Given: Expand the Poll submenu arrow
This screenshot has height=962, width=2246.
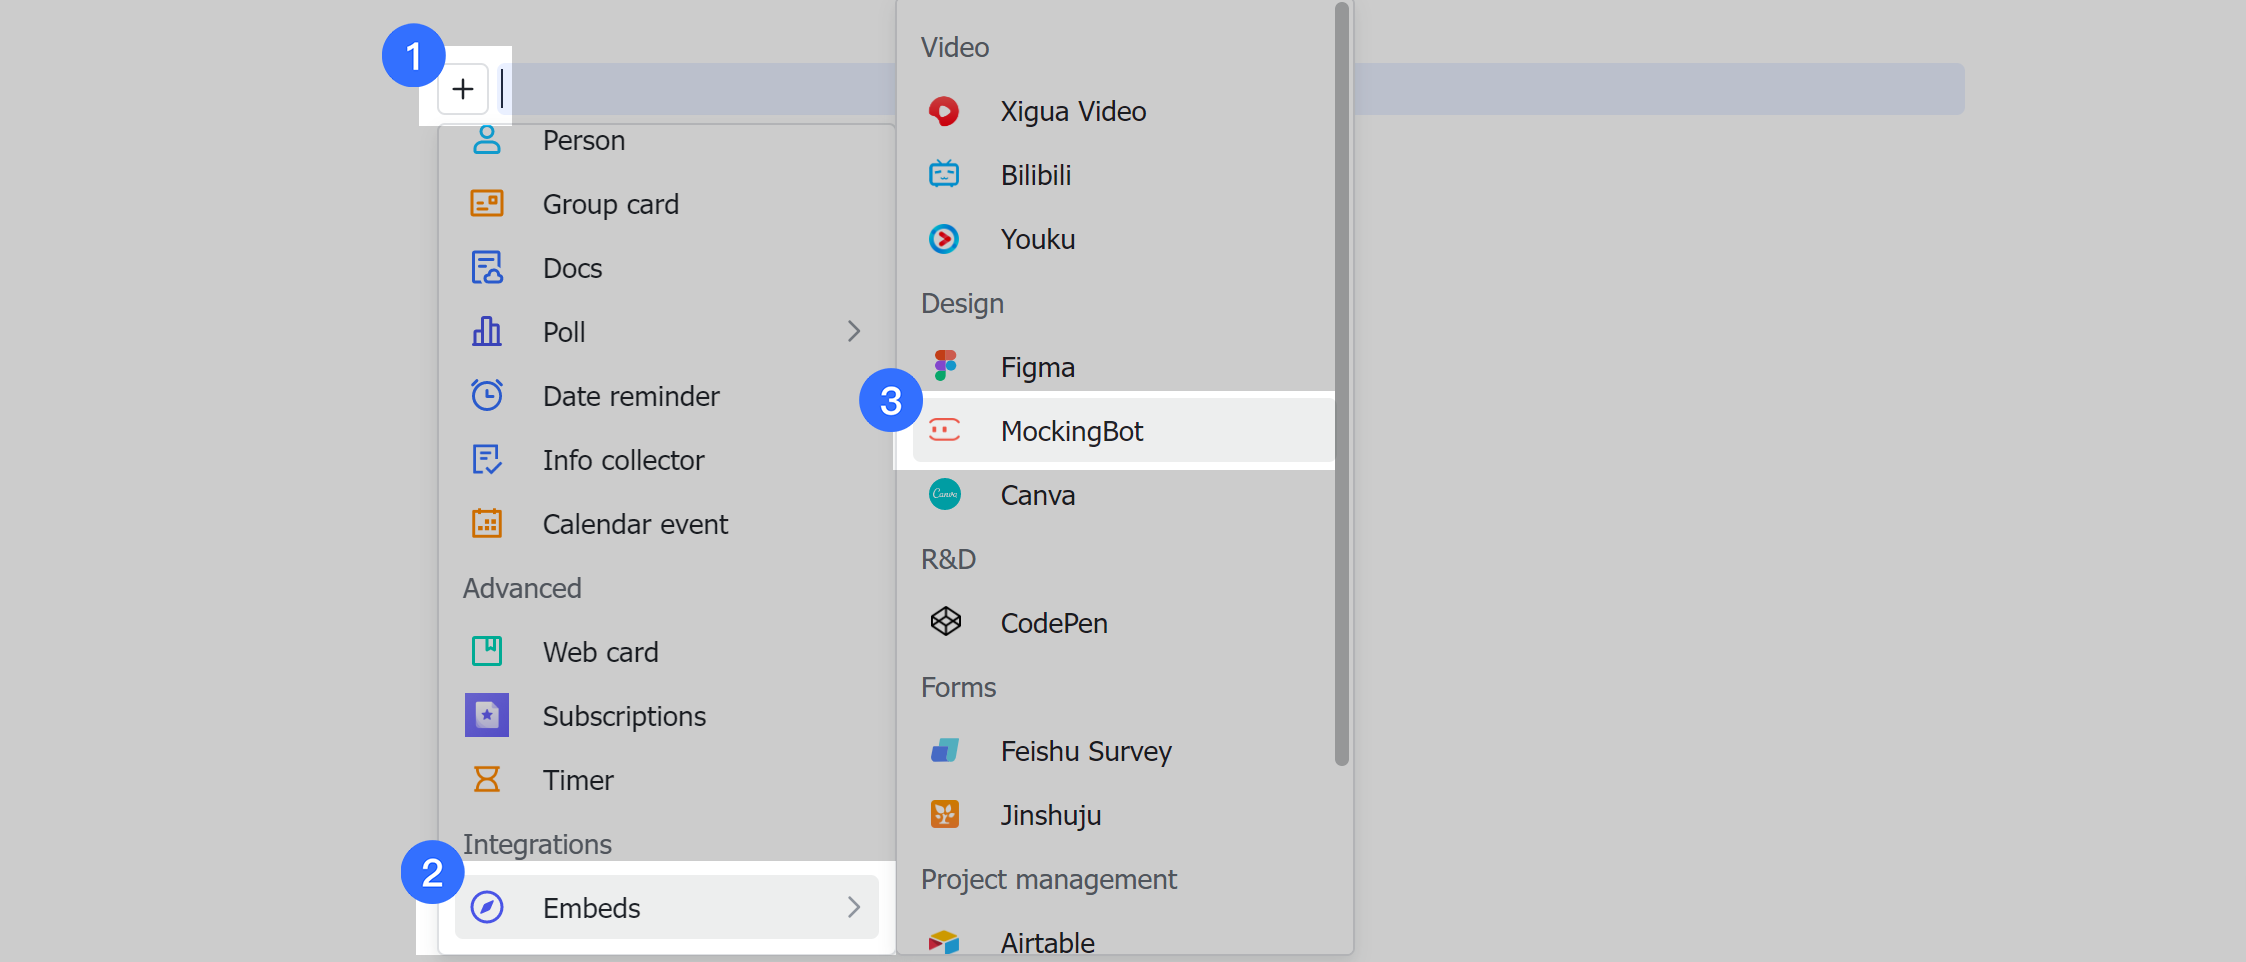Looking at the screenshot, I should tap(855, 331).
